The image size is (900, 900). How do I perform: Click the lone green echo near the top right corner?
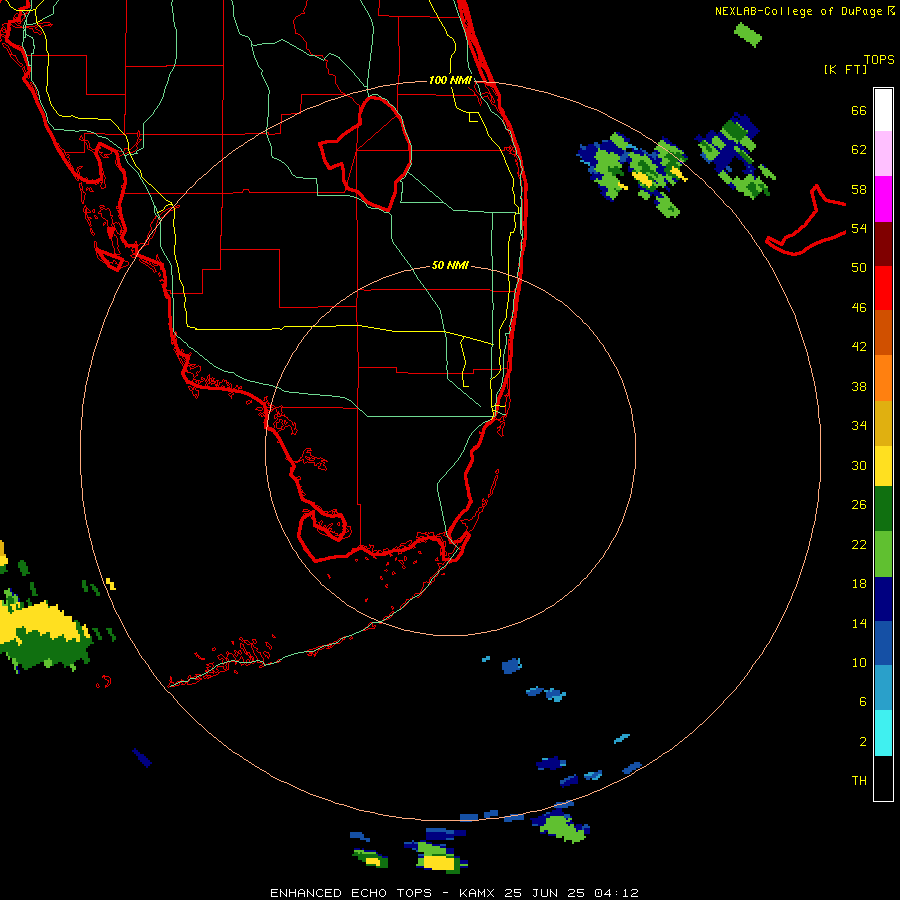click(748, 34)
